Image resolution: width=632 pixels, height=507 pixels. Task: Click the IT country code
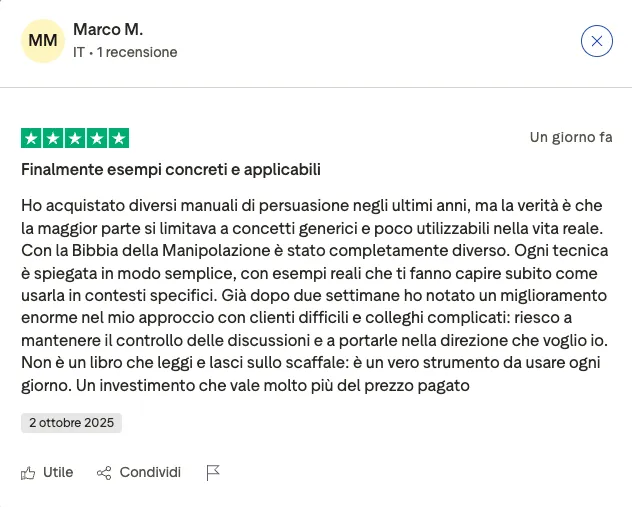pyautogui.click(x=79, y=52)
